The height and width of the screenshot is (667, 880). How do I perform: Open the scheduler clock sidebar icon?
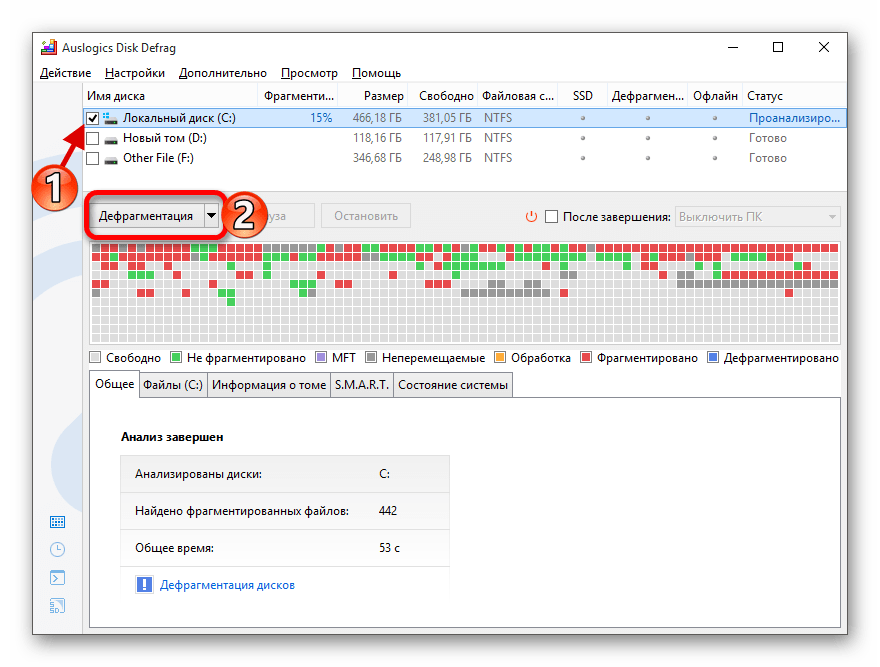click(57, 549)
